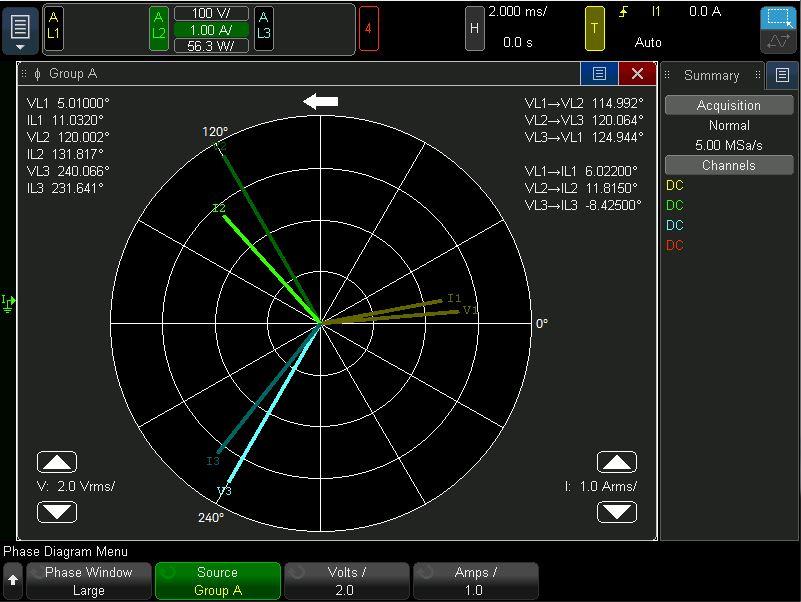Click the Channels header in Summary

coord(729,165)
